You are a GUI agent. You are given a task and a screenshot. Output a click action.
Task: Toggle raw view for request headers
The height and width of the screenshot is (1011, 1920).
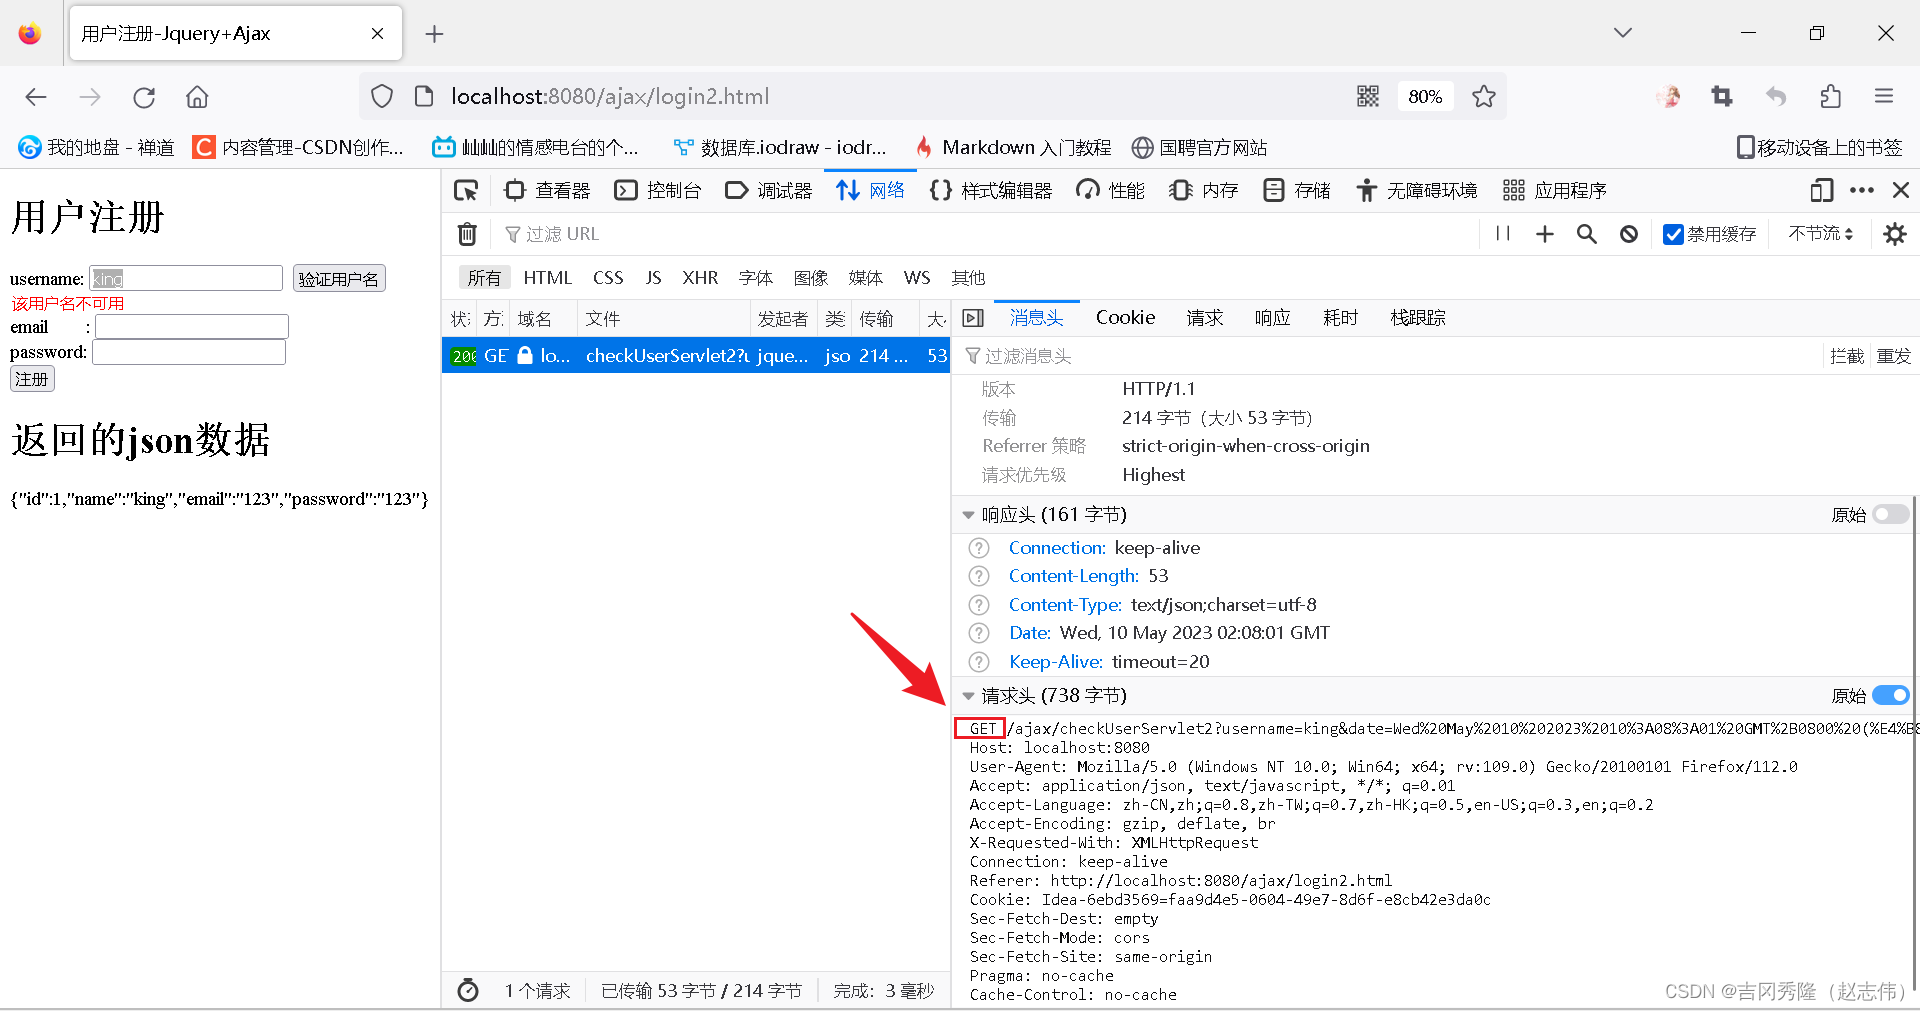(x=1891, y=695)
